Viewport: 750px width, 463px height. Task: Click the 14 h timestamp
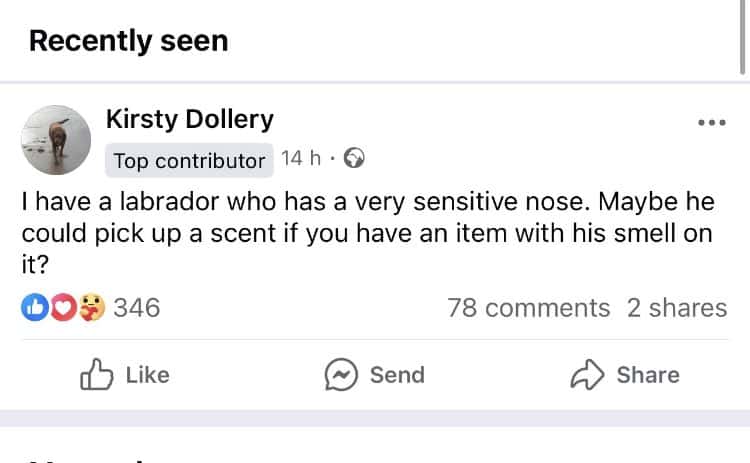(x=300, y=158)
